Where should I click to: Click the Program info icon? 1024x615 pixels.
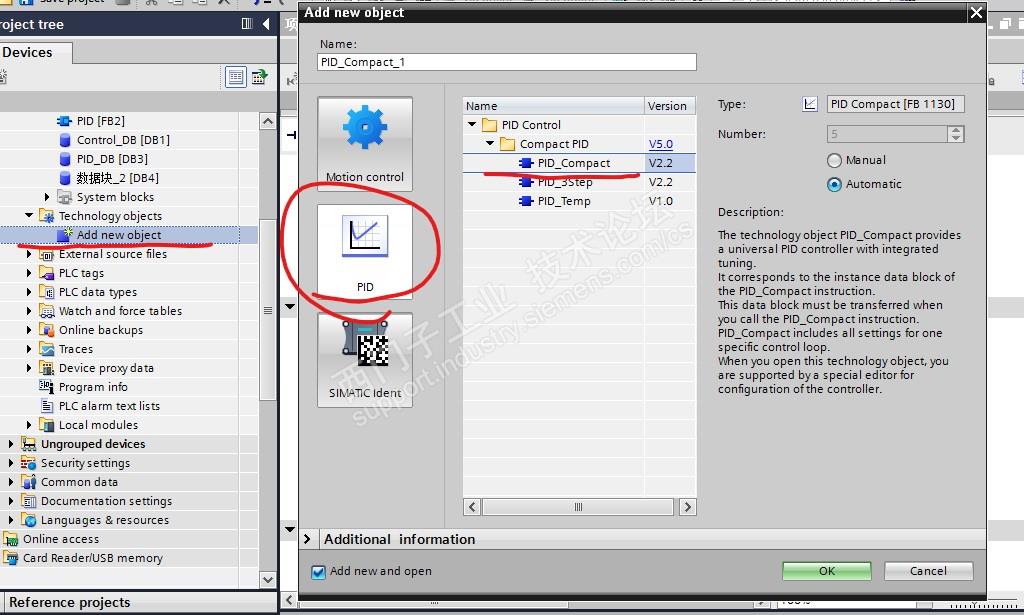pyautogui.click(x=46, y=386)
